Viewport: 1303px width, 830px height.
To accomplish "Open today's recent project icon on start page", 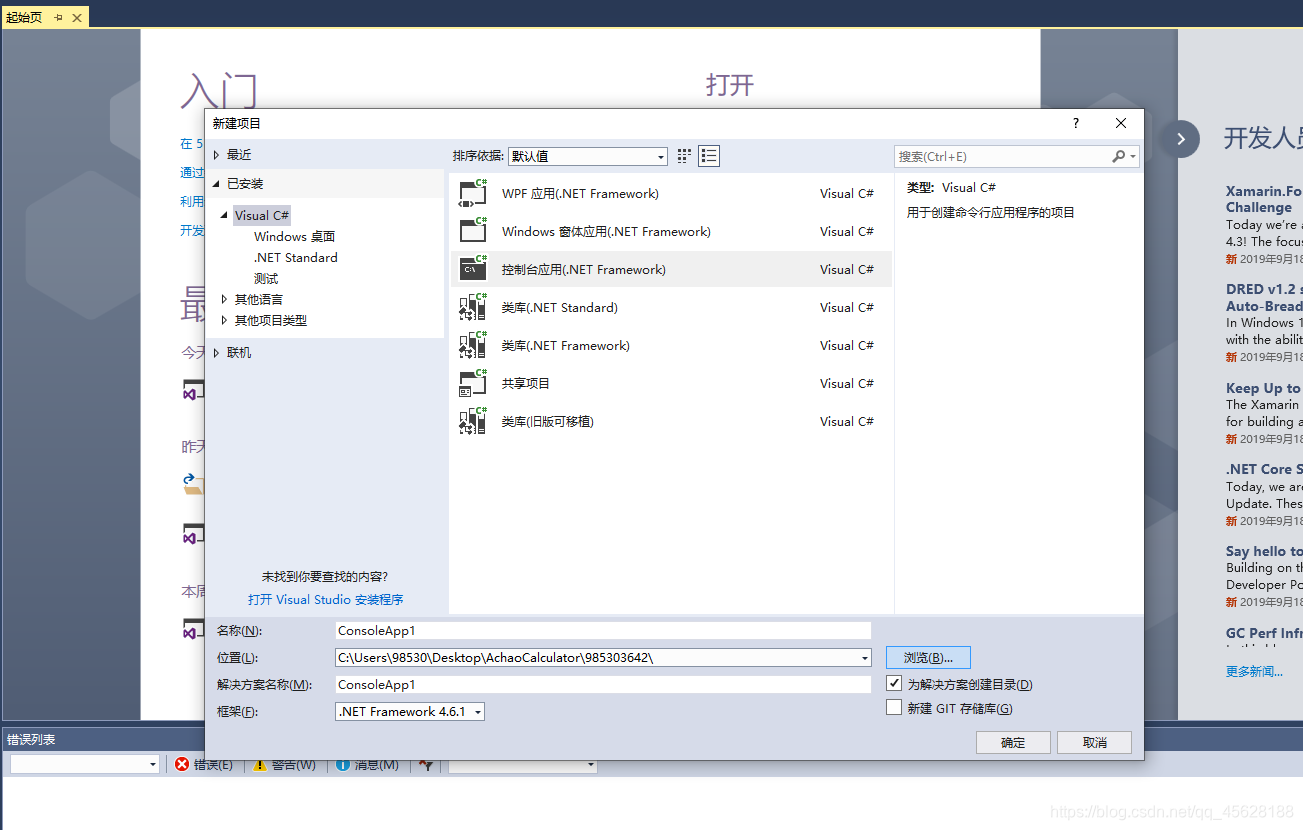I will [x=193, y=389].
